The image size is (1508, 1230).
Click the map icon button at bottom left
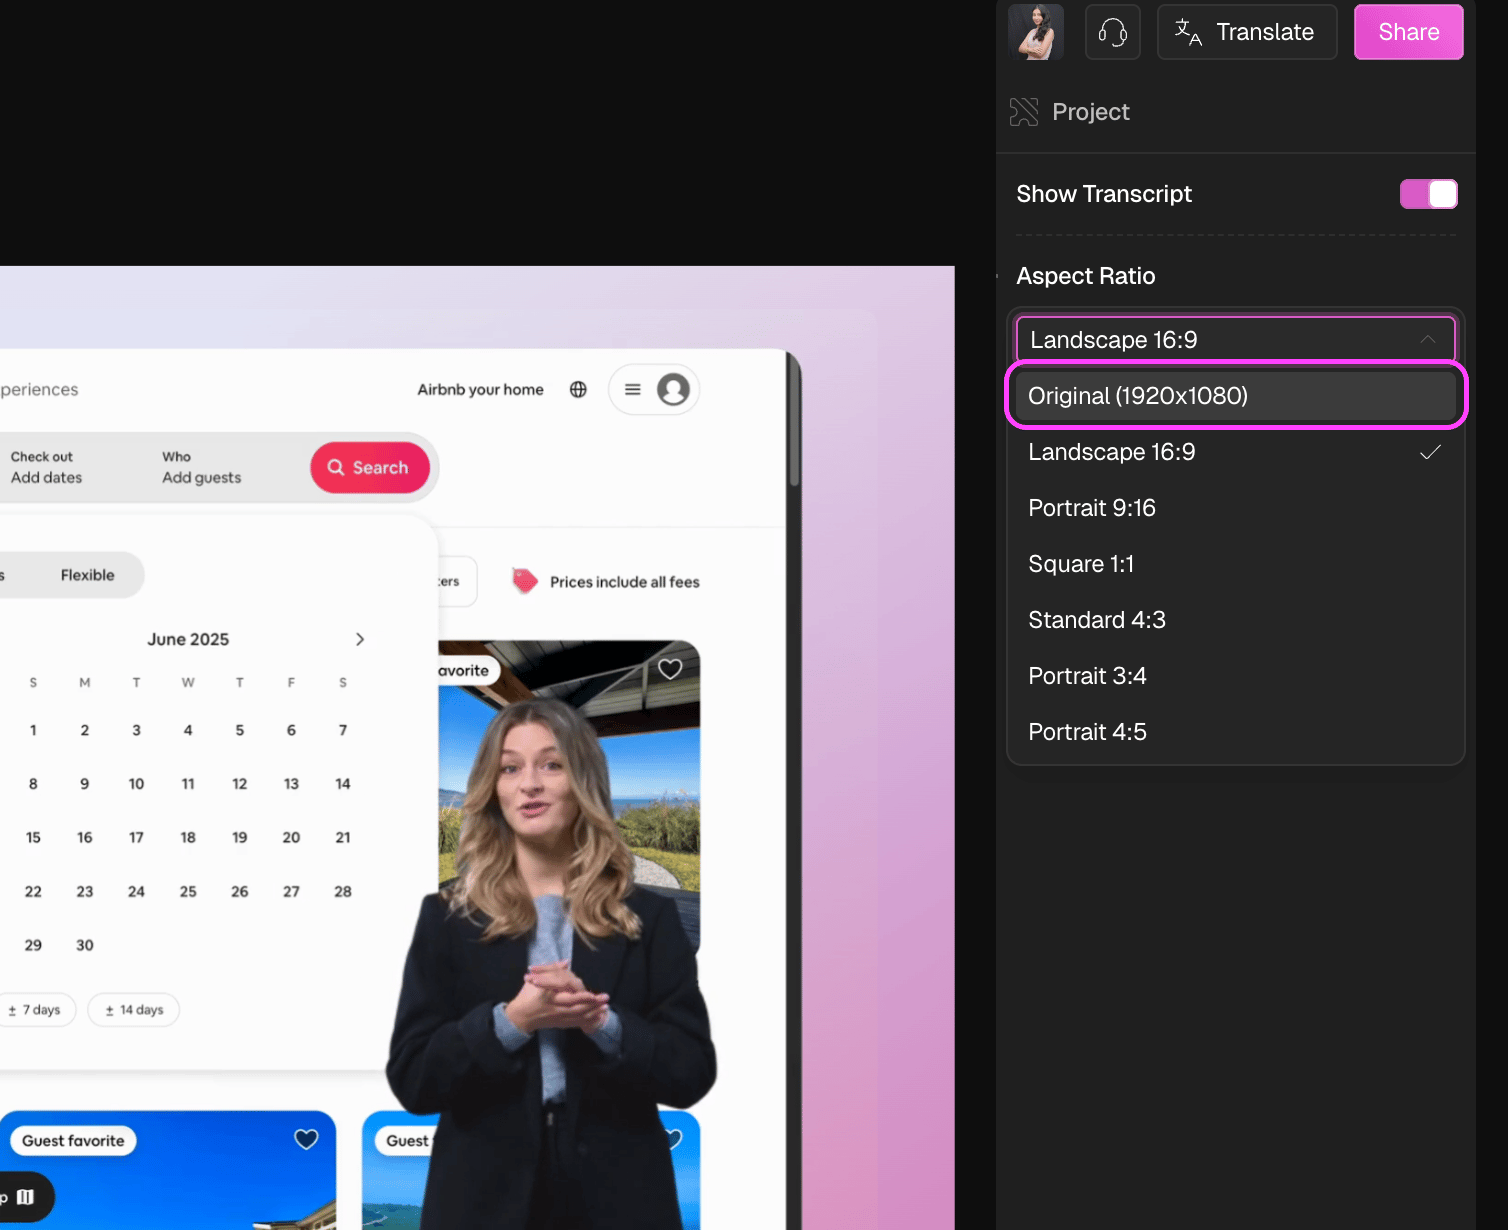tap(25, 1197)
